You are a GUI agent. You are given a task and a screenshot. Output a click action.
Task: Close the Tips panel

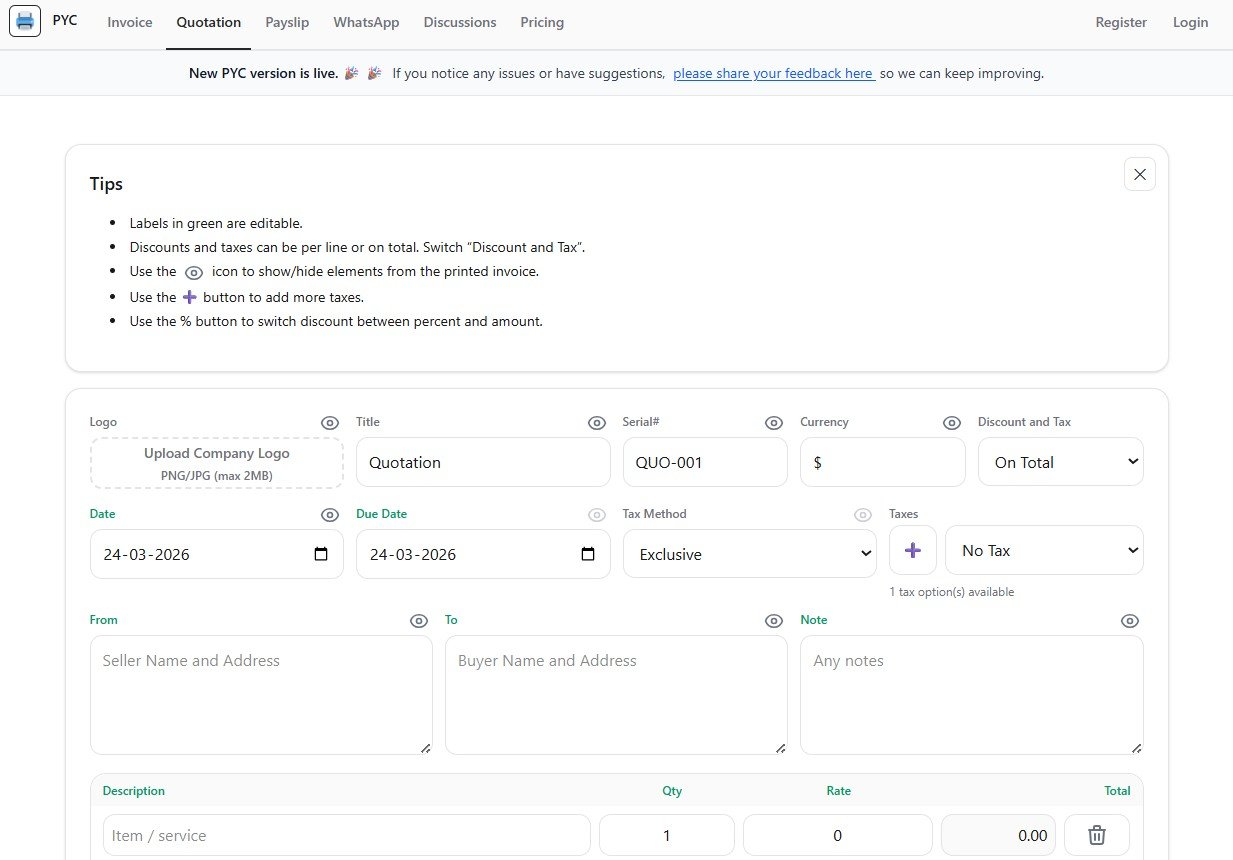point(1140,174)
